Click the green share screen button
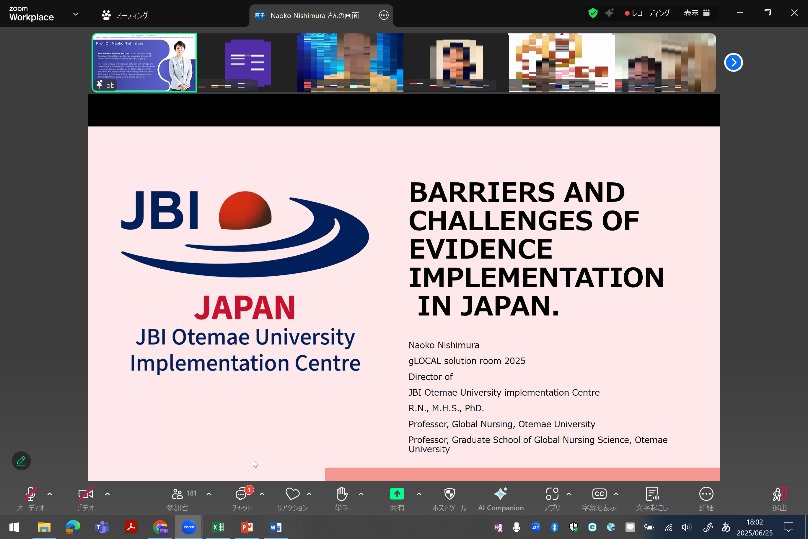This screenshot has height=539, width=808. 397,494
